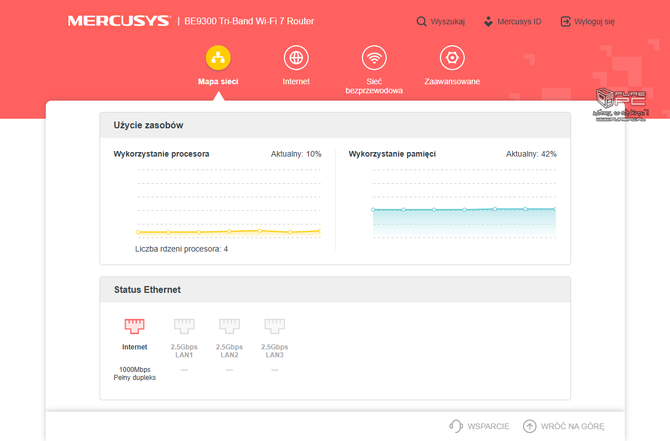Click the LAN3 Ethernet port icon

point(275,326)
